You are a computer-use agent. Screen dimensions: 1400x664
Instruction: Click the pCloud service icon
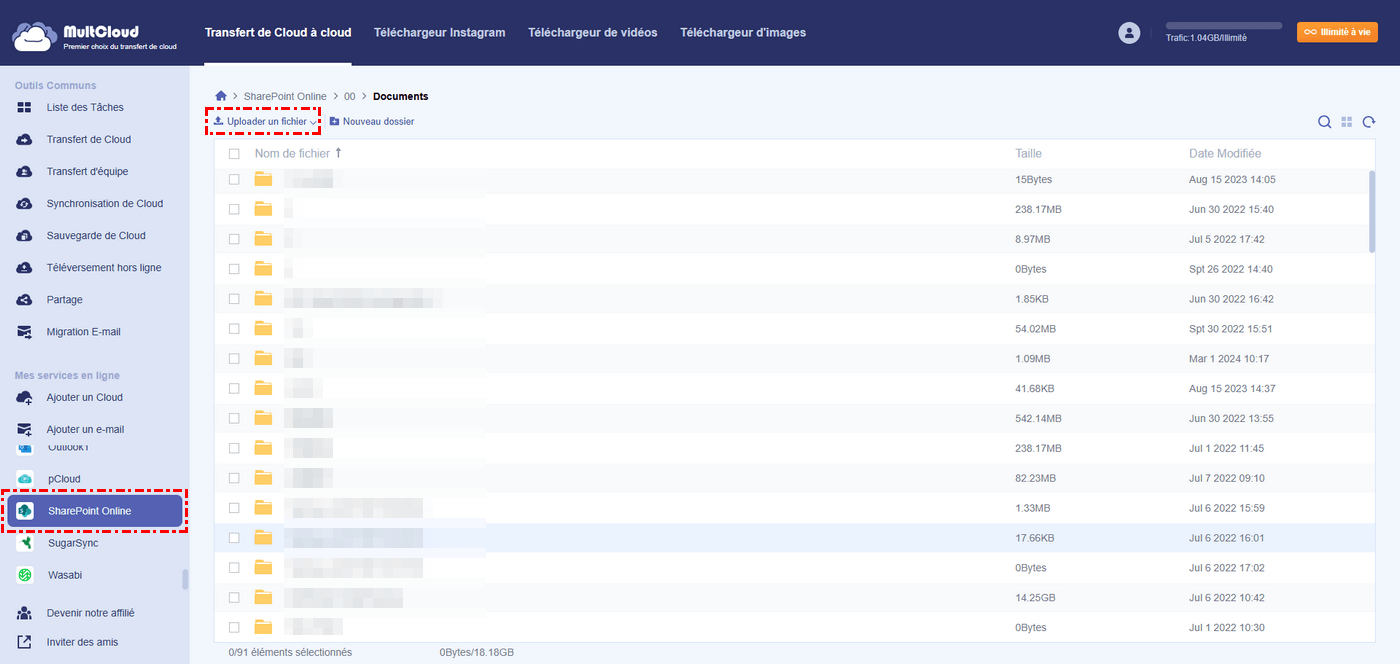pos(25,479)
